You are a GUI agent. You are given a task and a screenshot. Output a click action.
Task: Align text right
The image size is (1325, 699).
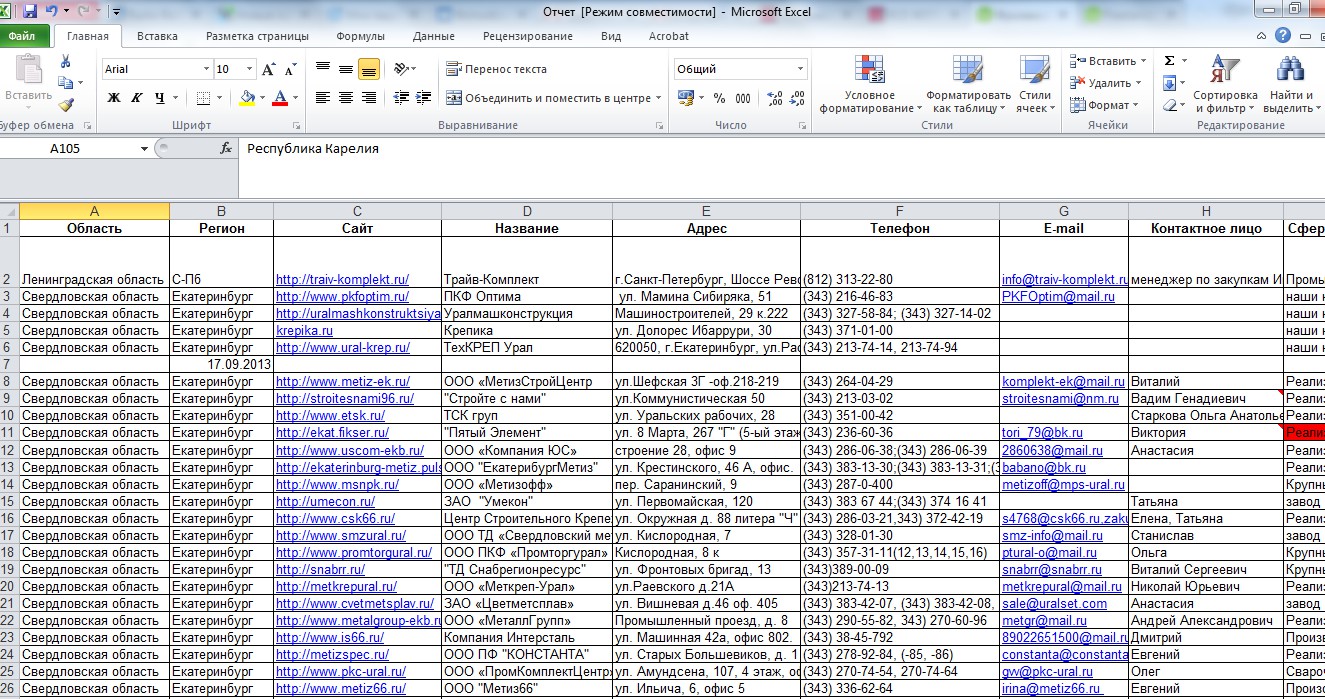pos(368,98)
